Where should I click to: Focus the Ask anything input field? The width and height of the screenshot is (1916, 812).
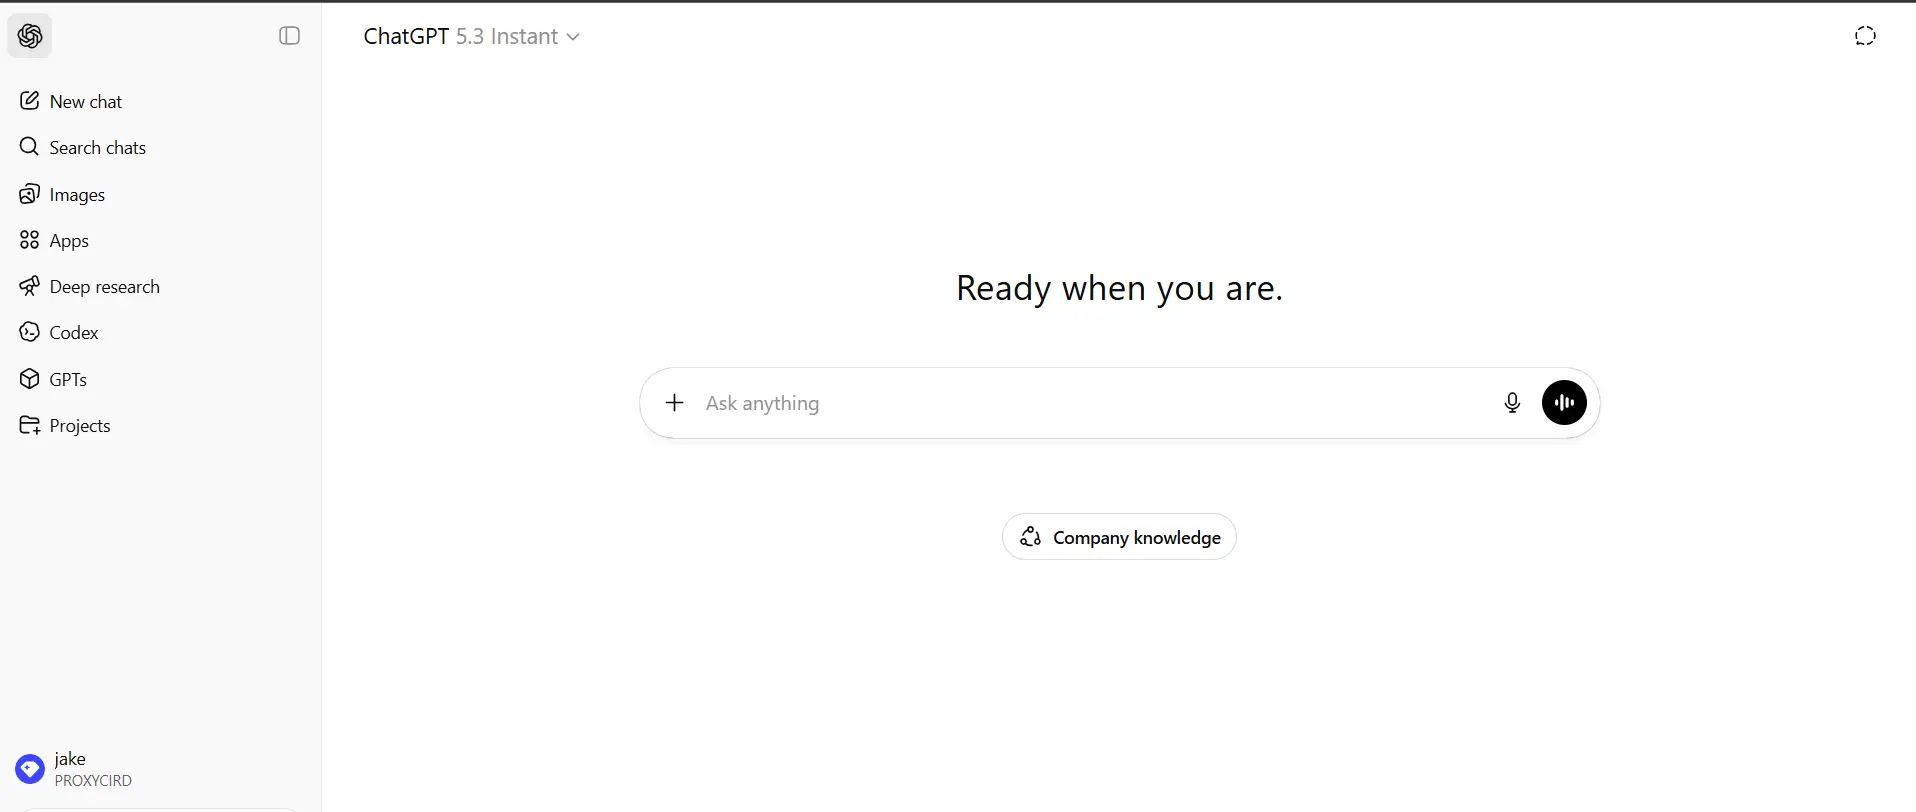click(1093, 403)
